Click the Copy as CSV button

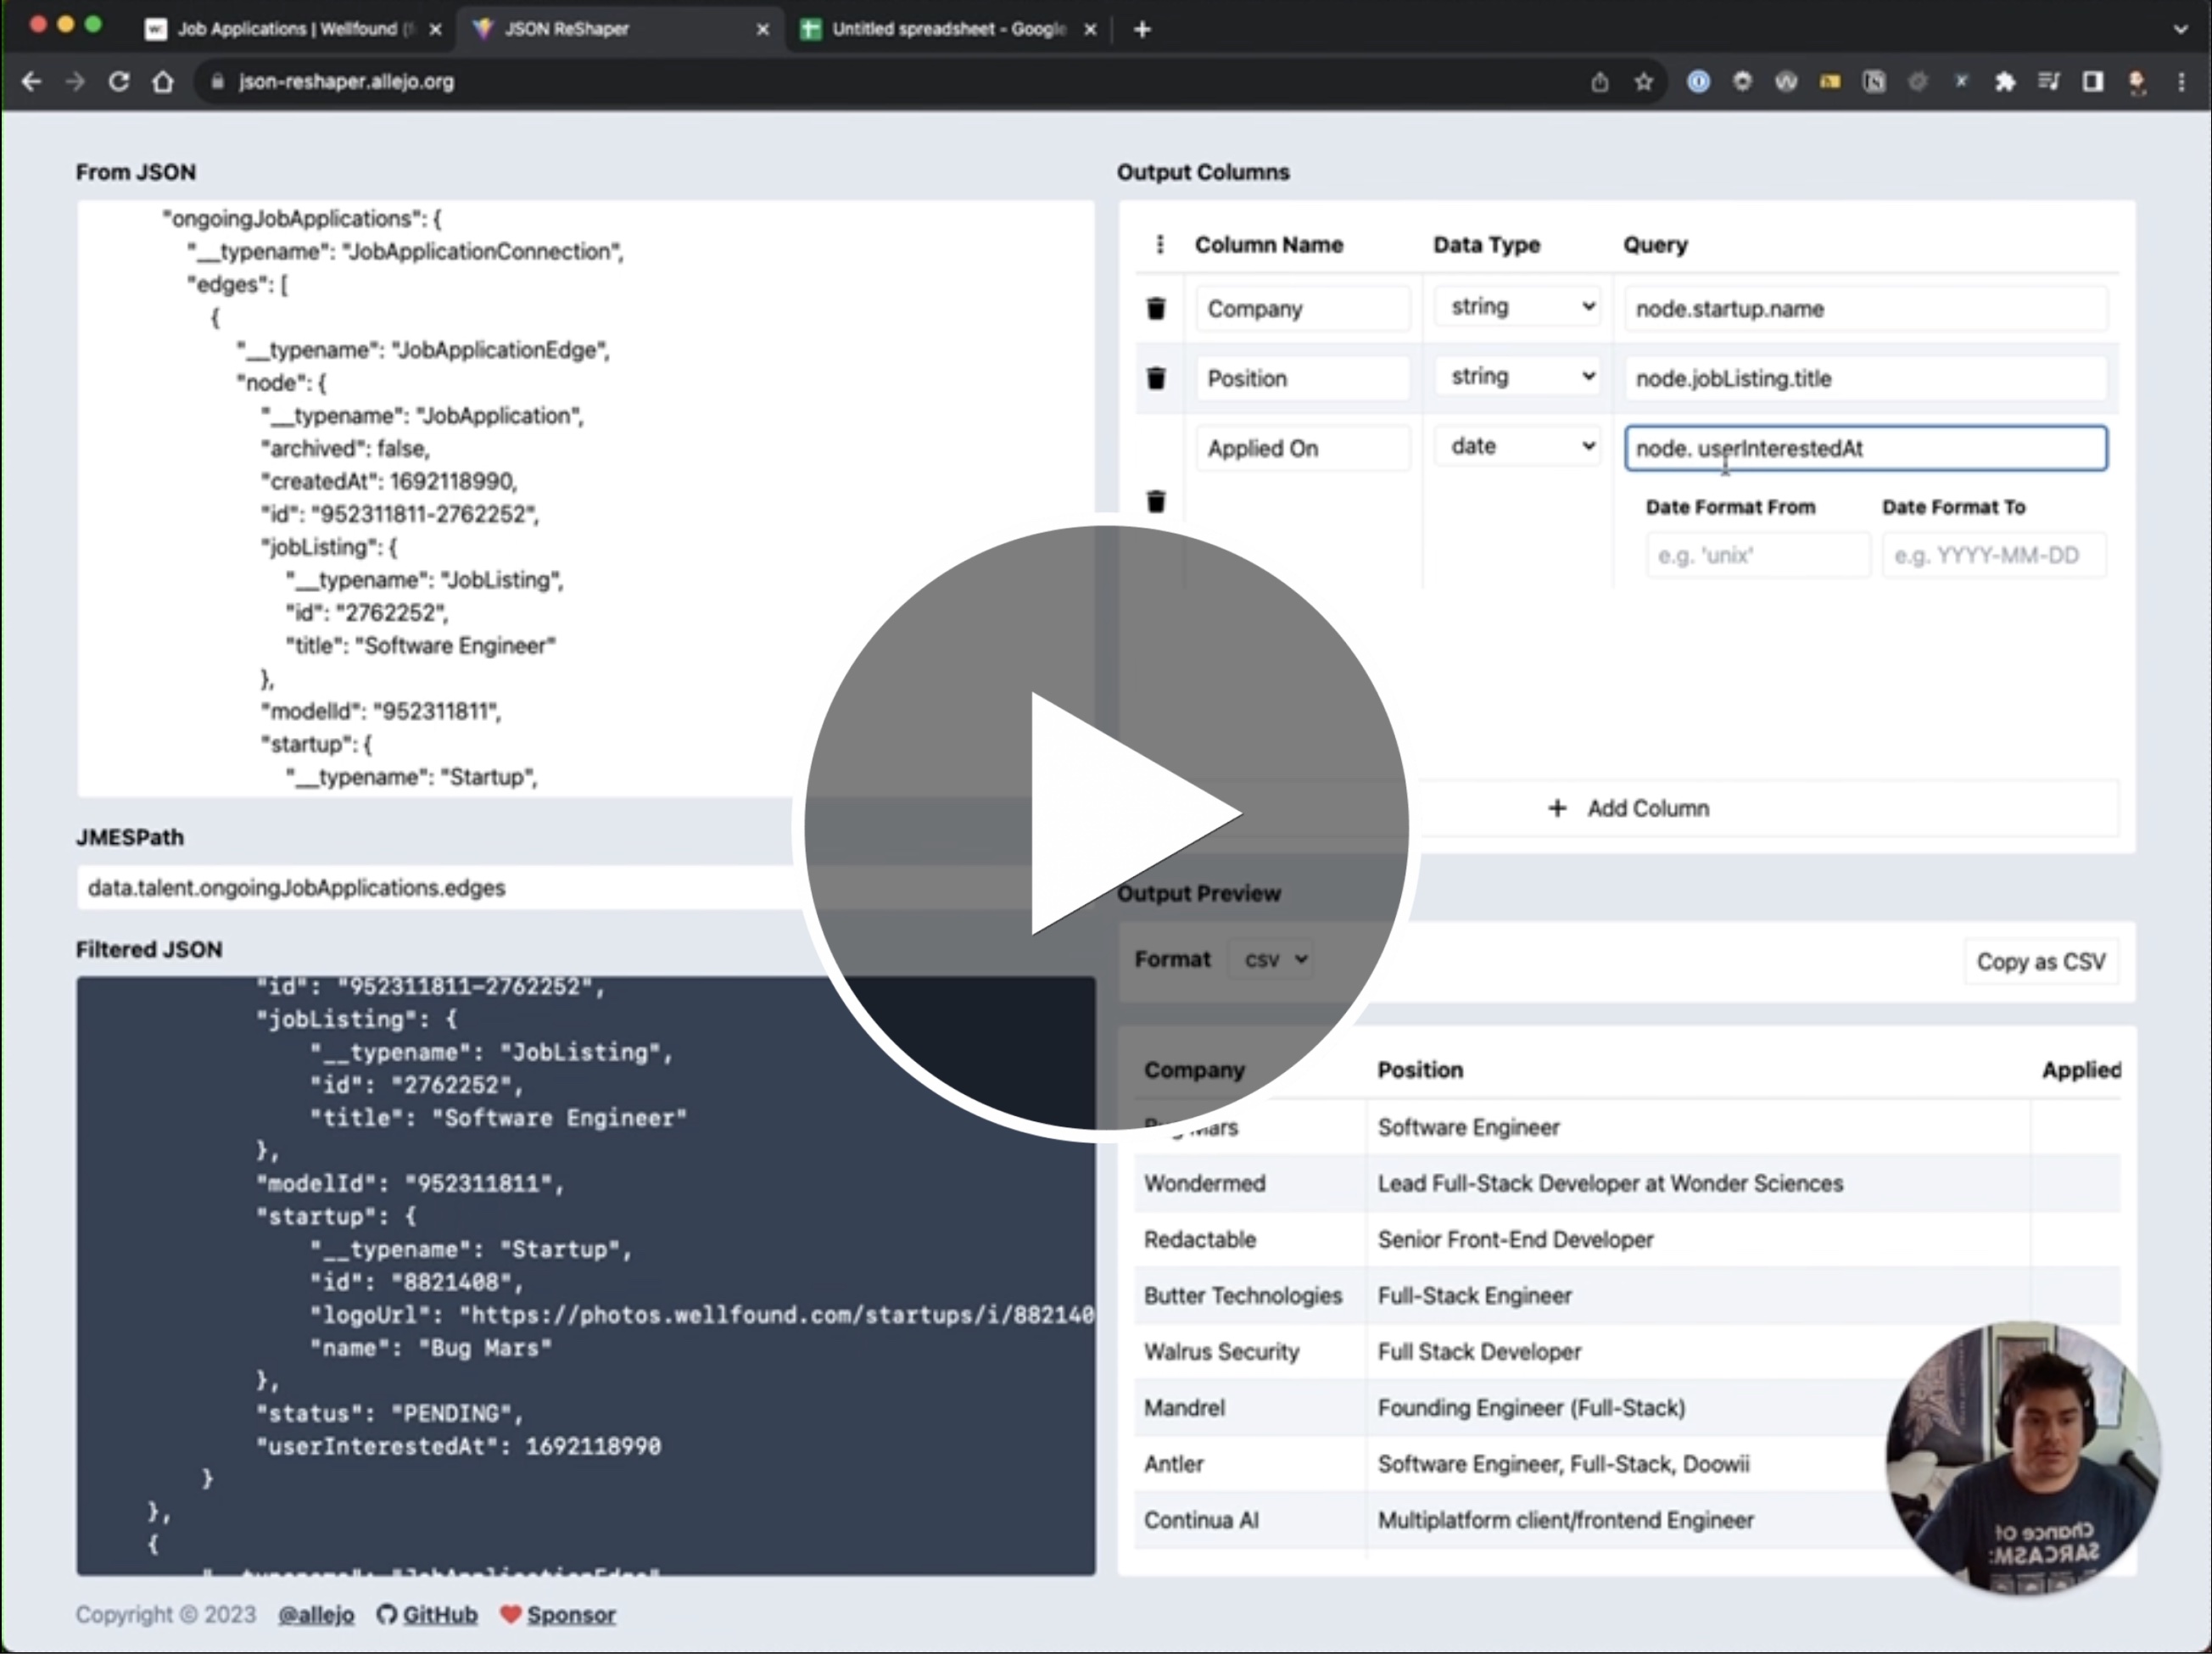pos(2040,962)
